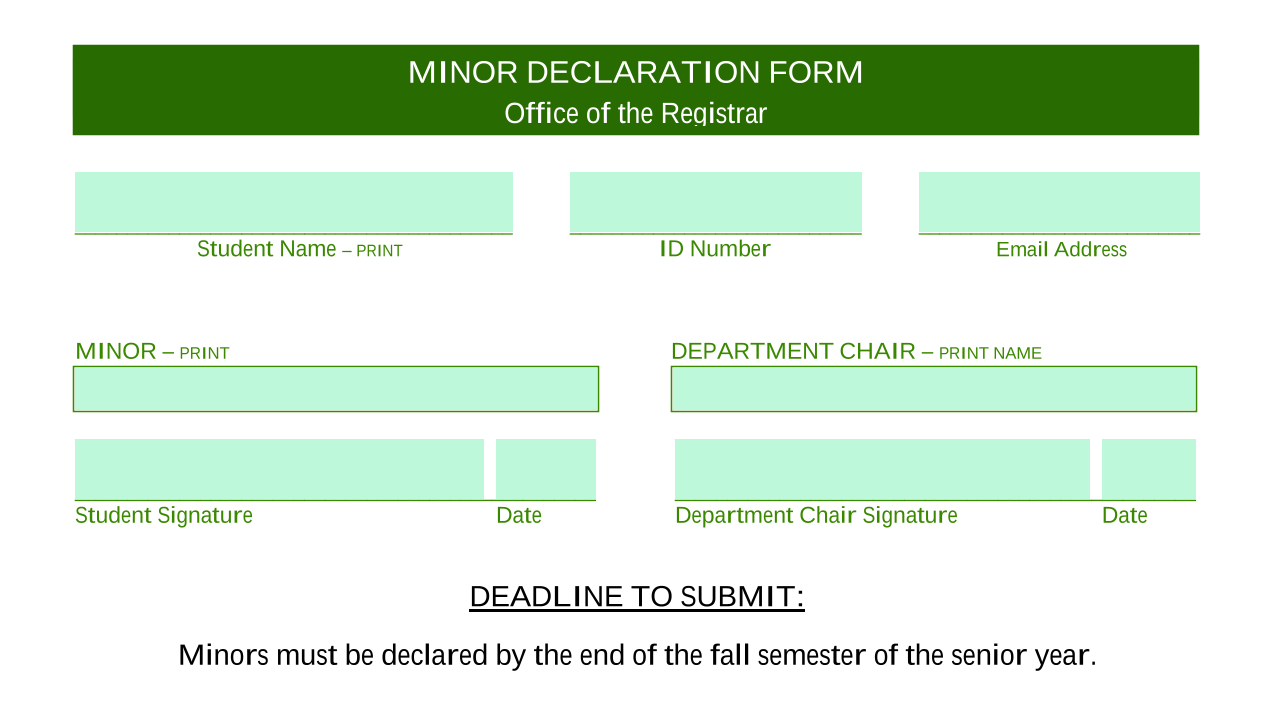Image resolution: width=1275 pixels, height=706 pixels.
Task: Click the MINOR print text box
Action: click(336, 389)
